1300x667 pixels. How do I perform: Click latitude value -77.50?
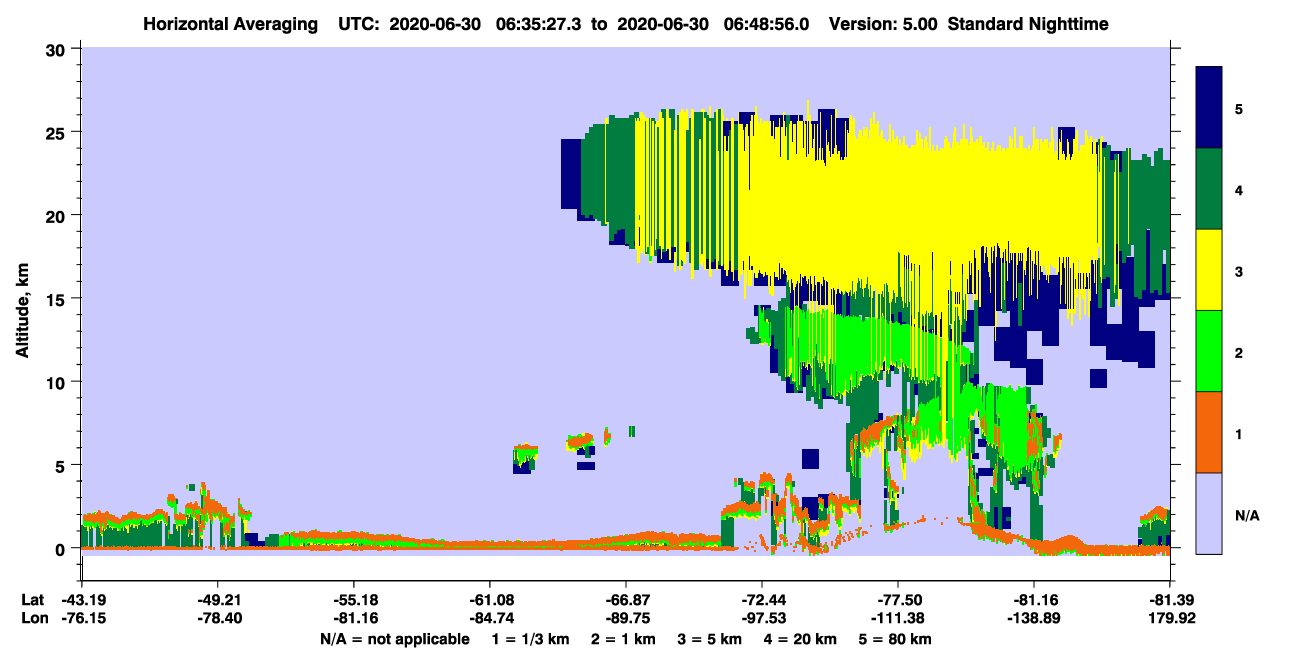[898, 600]
